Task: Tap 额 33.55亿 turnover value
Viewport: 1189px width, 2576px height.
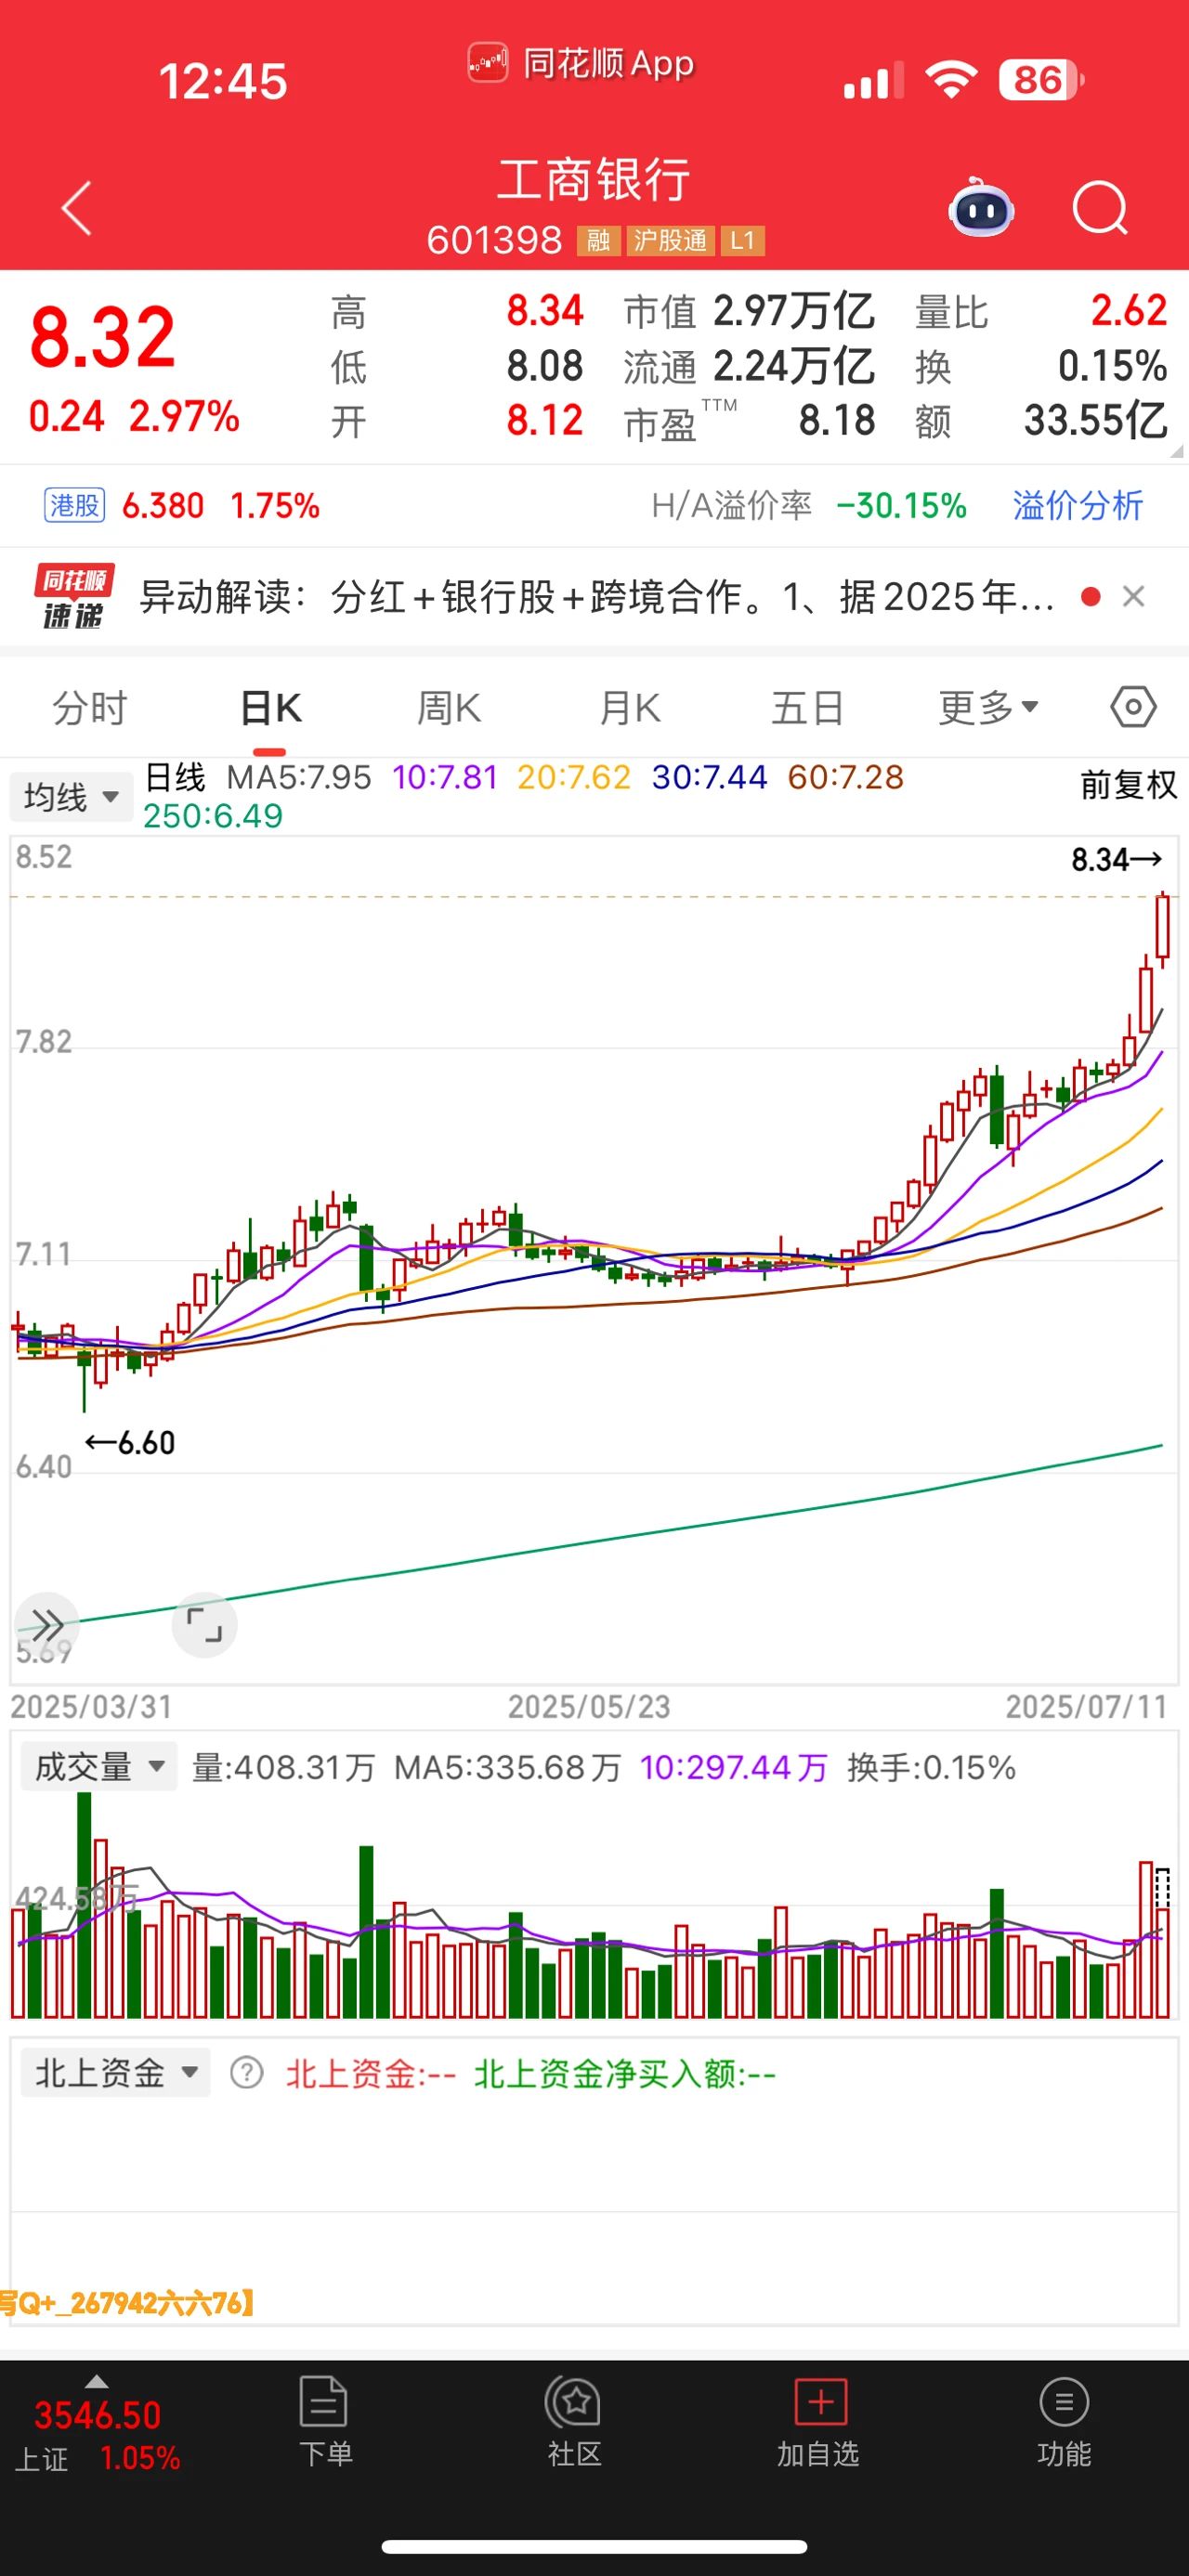Action: click(1095, 420)
